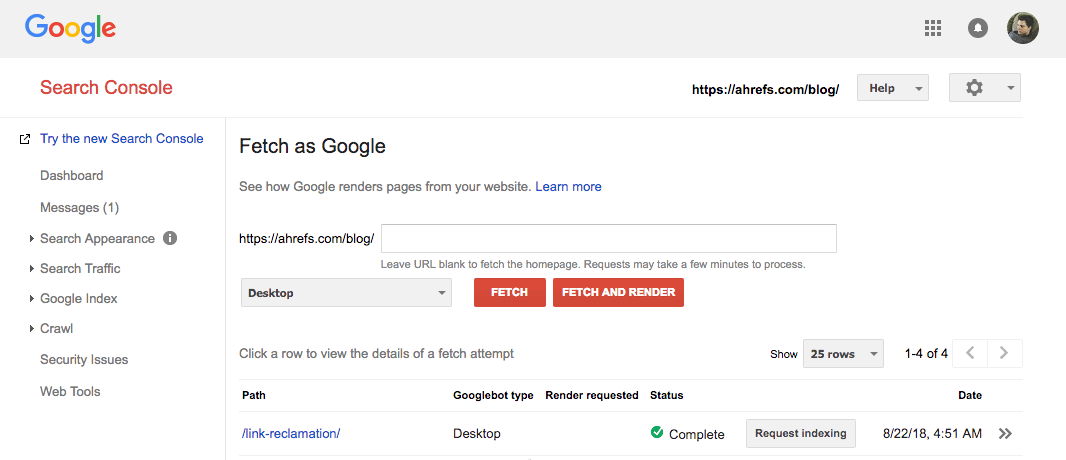The image size is (1066, 460).
Task: Open the Desktop Googlebot type dropdown
Action: [x=346, y=293]
